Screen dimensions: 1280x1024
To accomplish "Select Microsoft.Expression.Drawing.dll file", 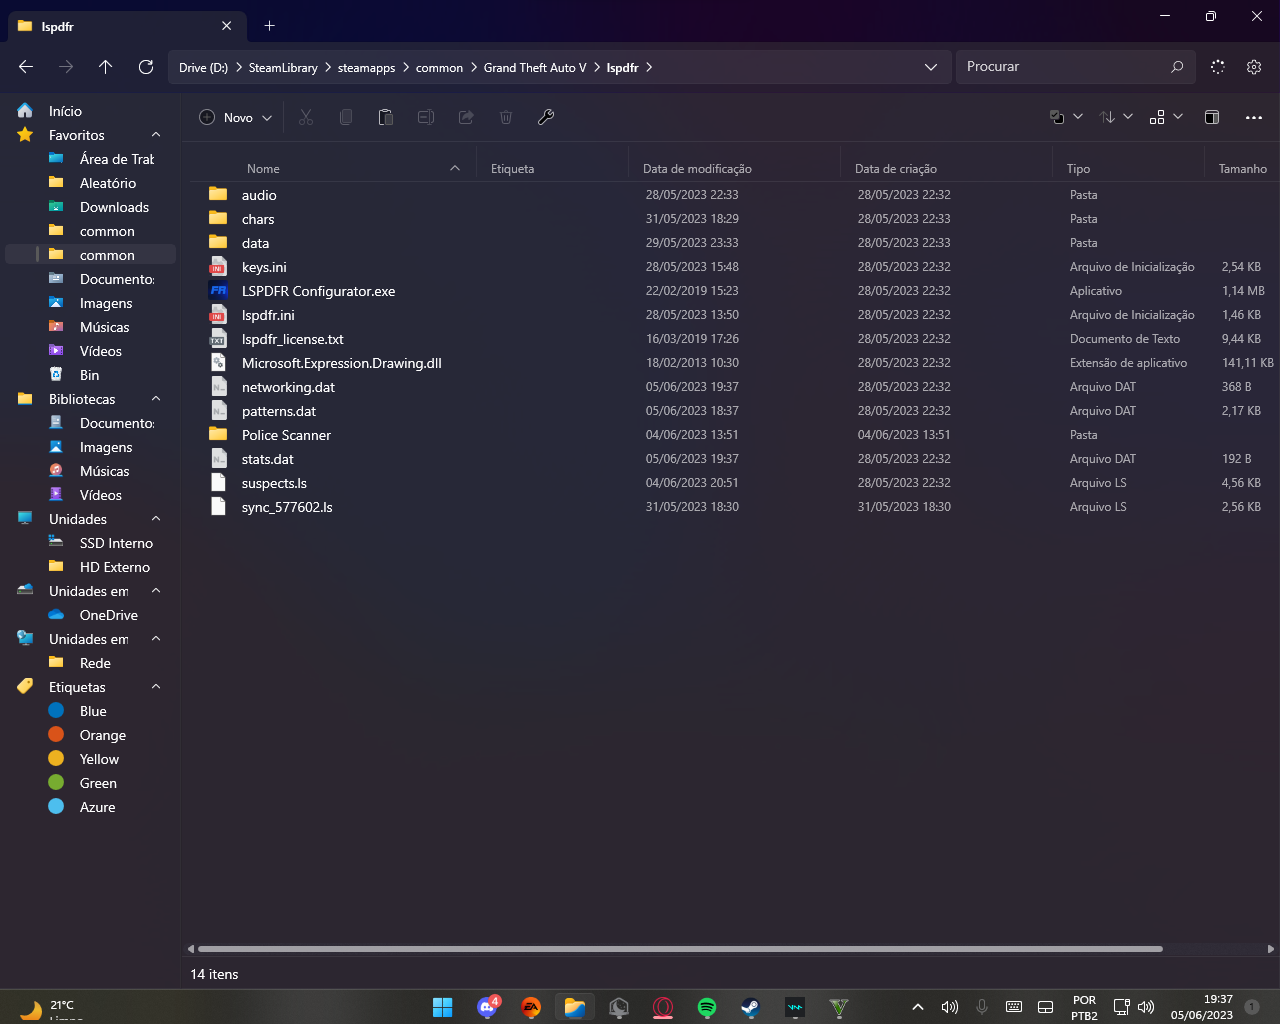I will coord(342,363).
